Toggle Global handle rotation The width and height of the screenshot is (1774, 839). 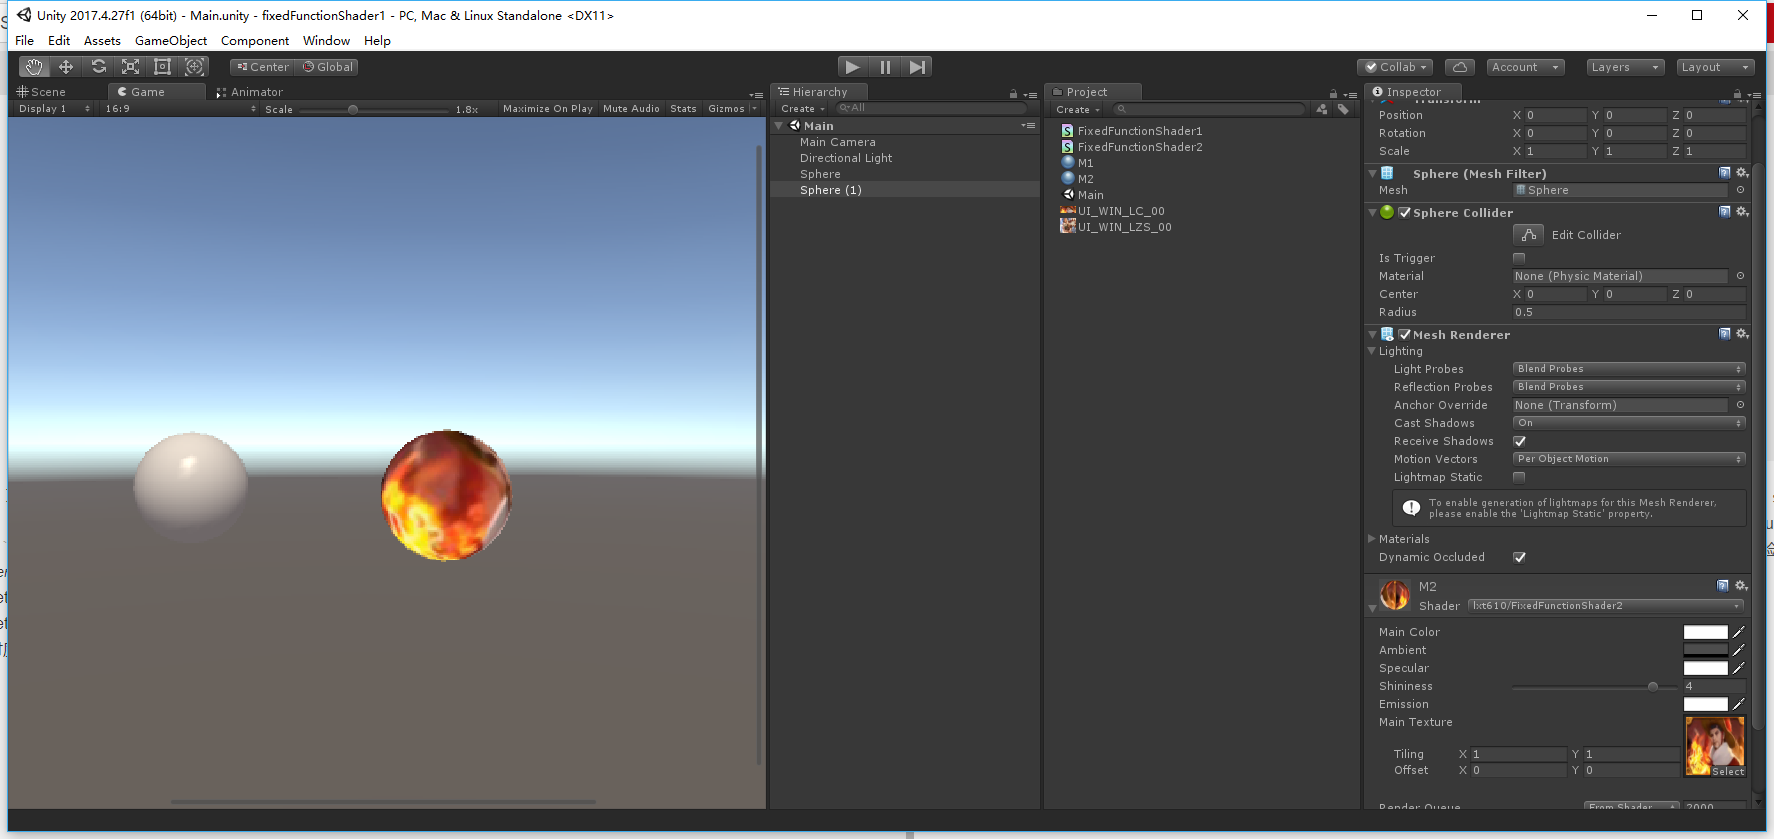click(x=327, y=67)
